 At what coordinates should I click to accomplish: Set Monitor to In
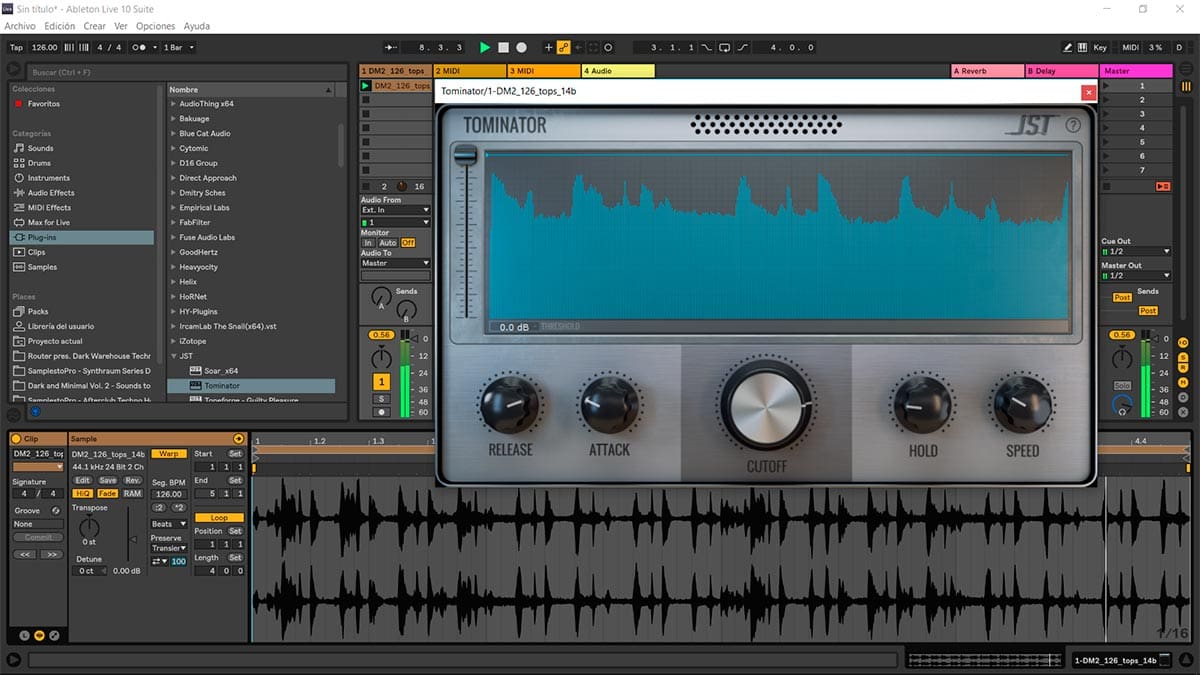pyautogui.click(x=368, y=243)
